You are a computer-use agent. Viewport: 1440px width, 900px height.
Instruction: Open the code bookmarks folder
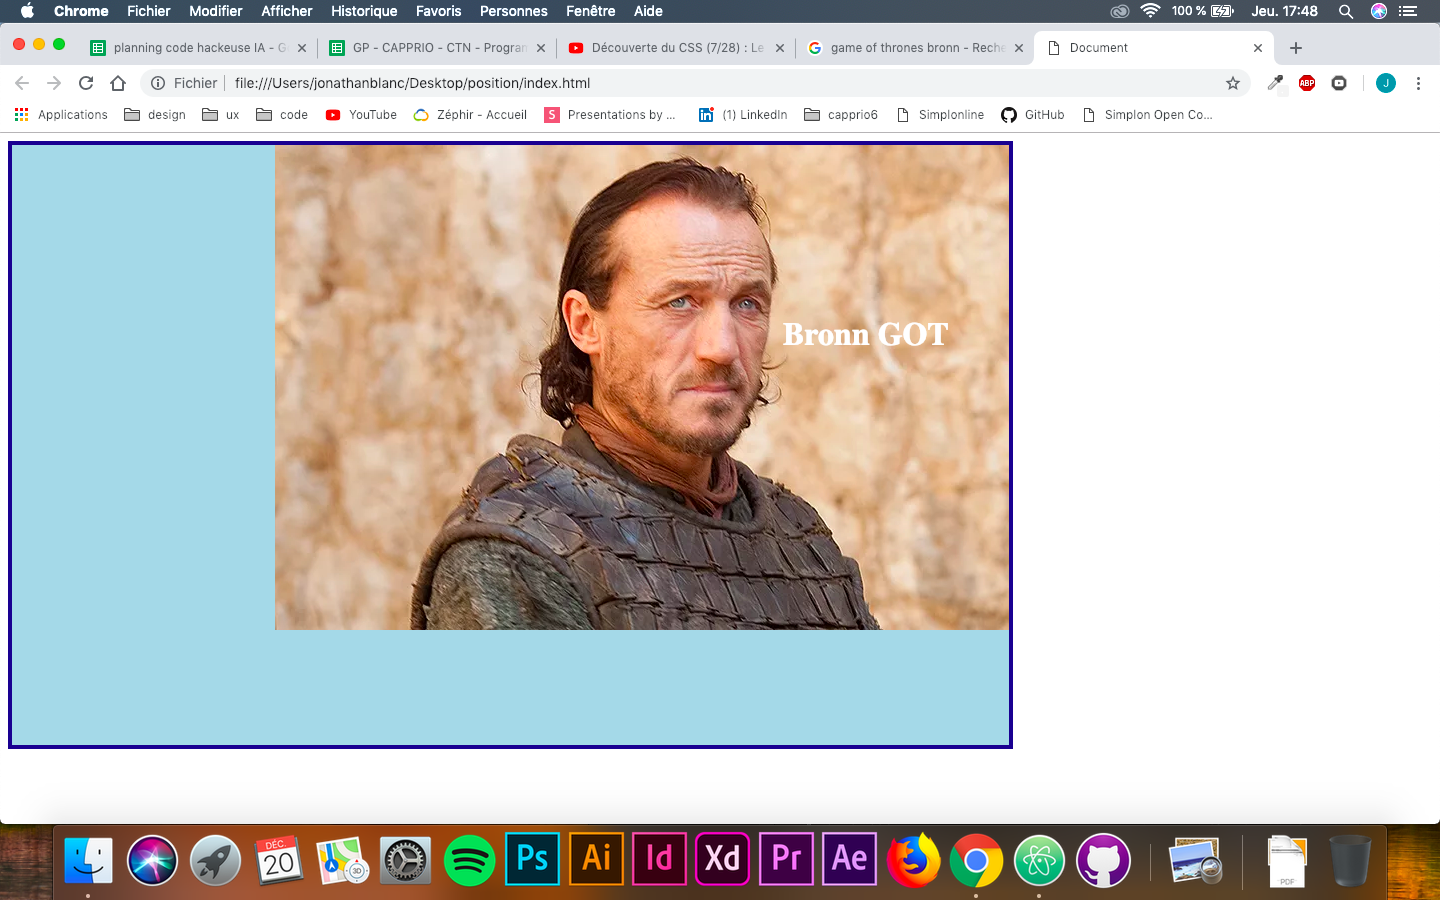(282, 115)
